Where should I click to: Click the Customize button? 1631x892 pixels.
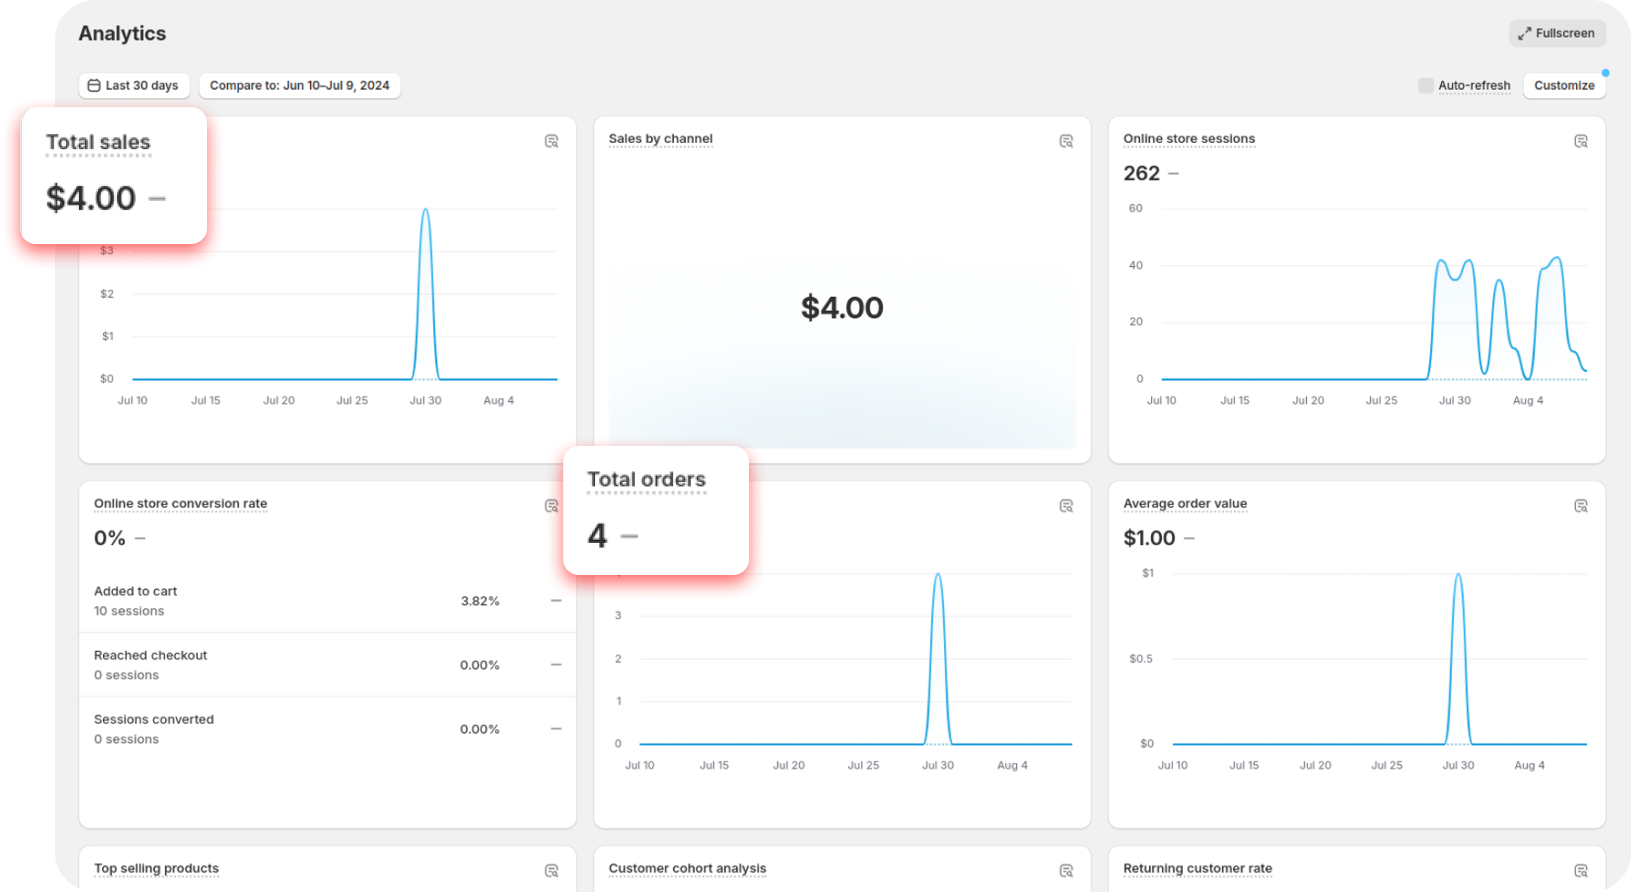[1564, 86]
